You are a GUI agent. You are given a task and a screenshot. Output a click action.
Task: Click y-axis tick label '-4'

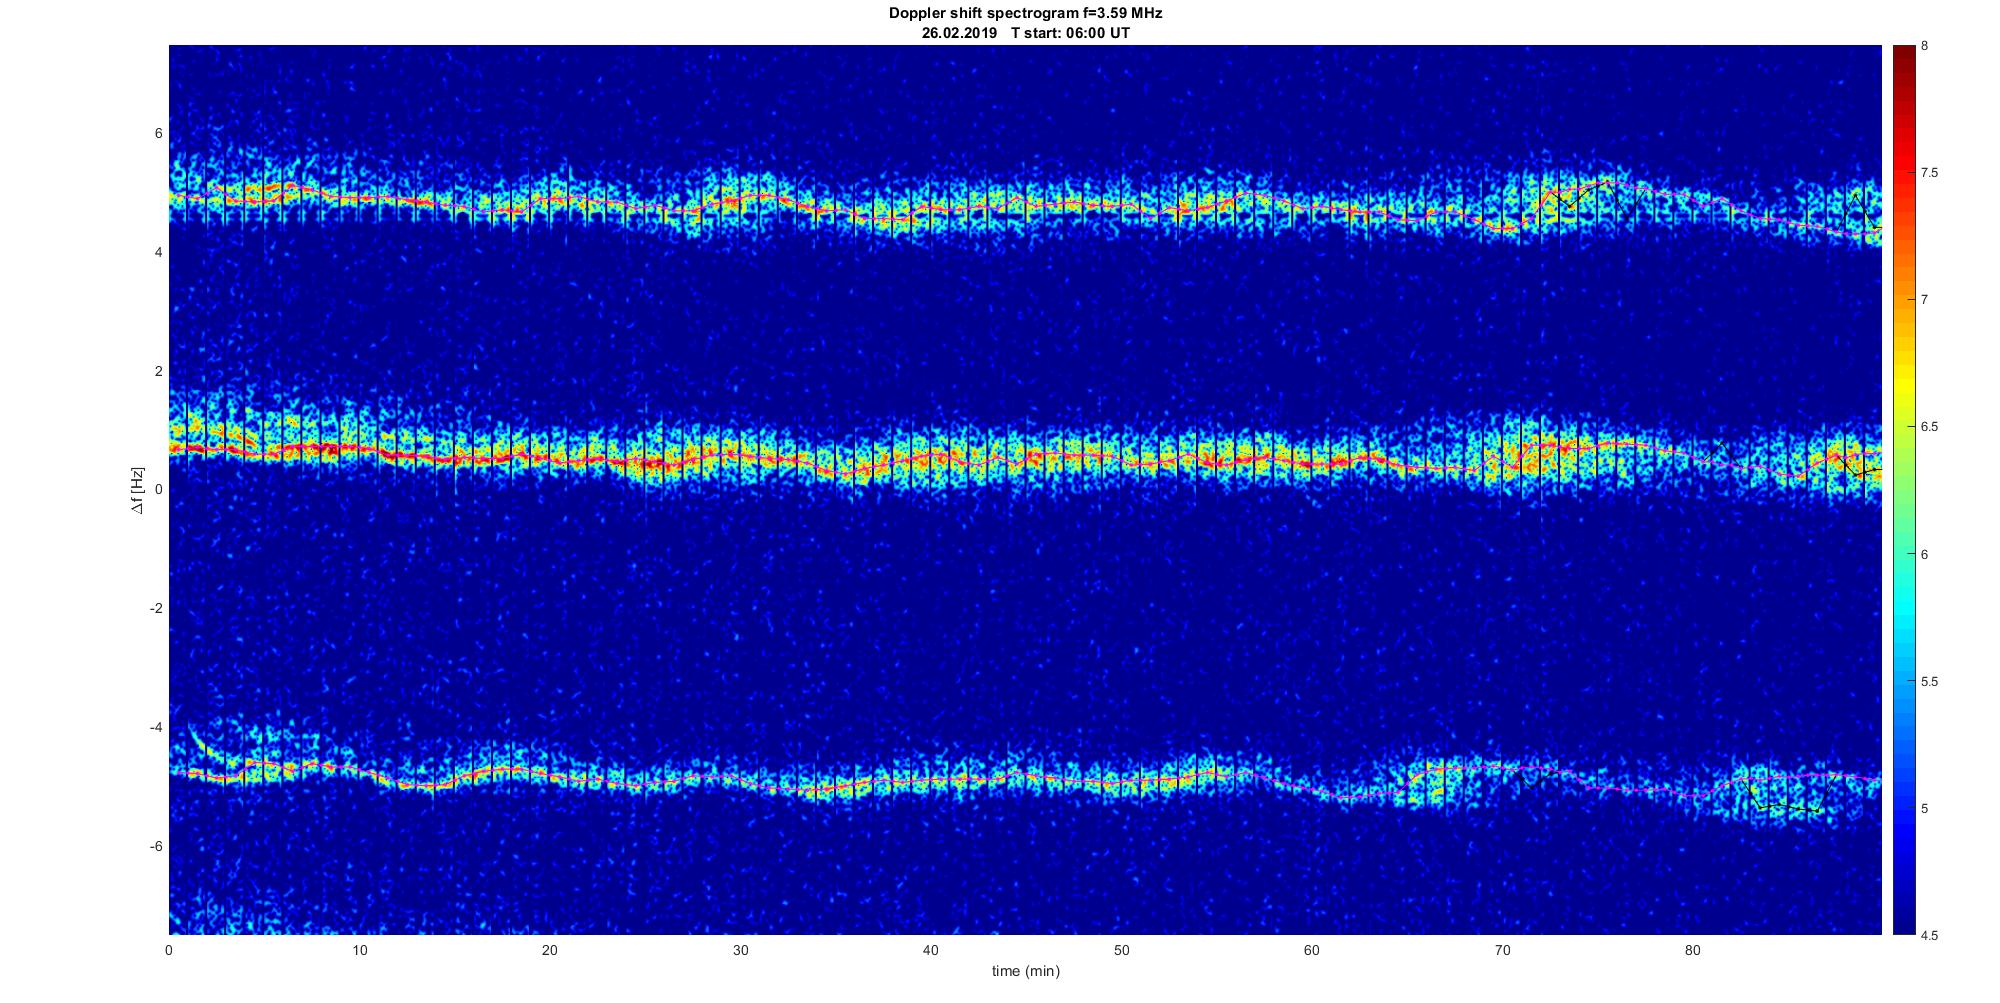[x=156, y=727]
